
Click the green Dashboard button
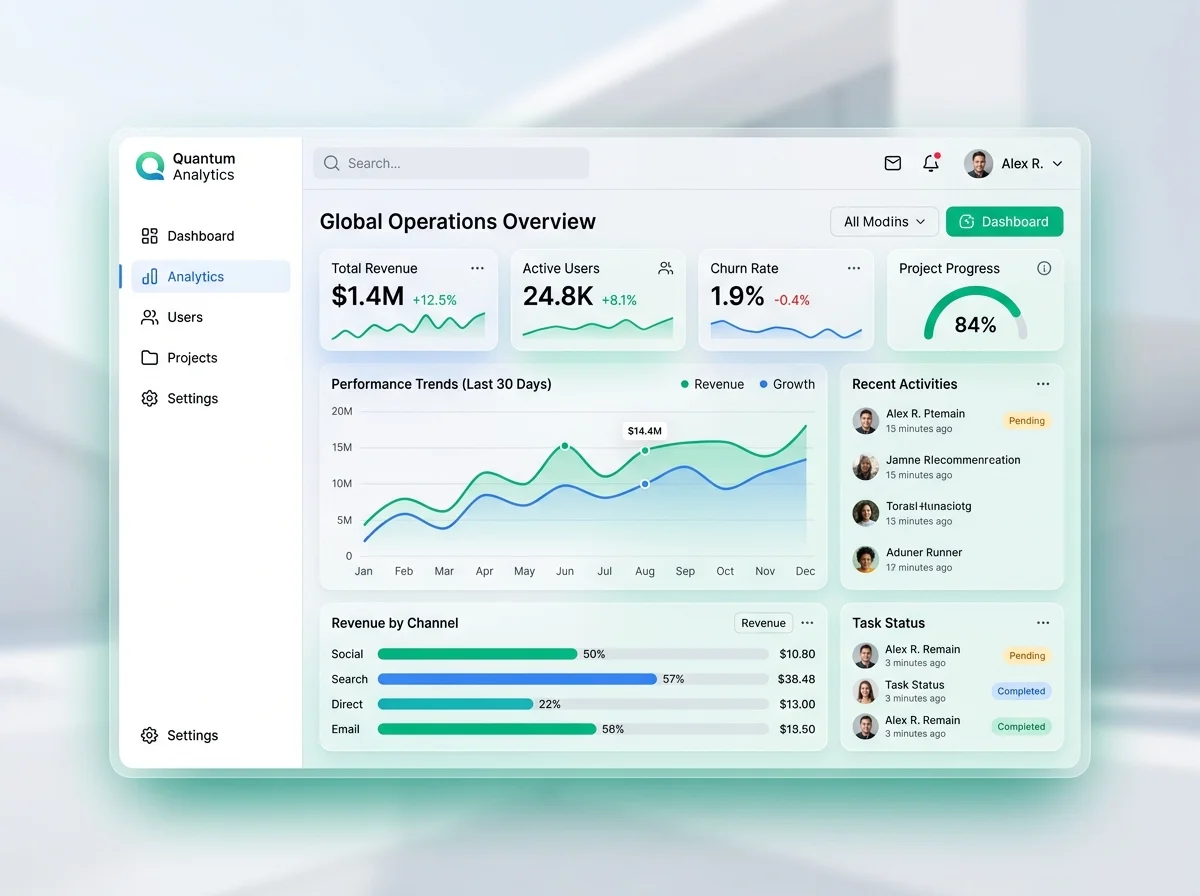click(1004, 222)
